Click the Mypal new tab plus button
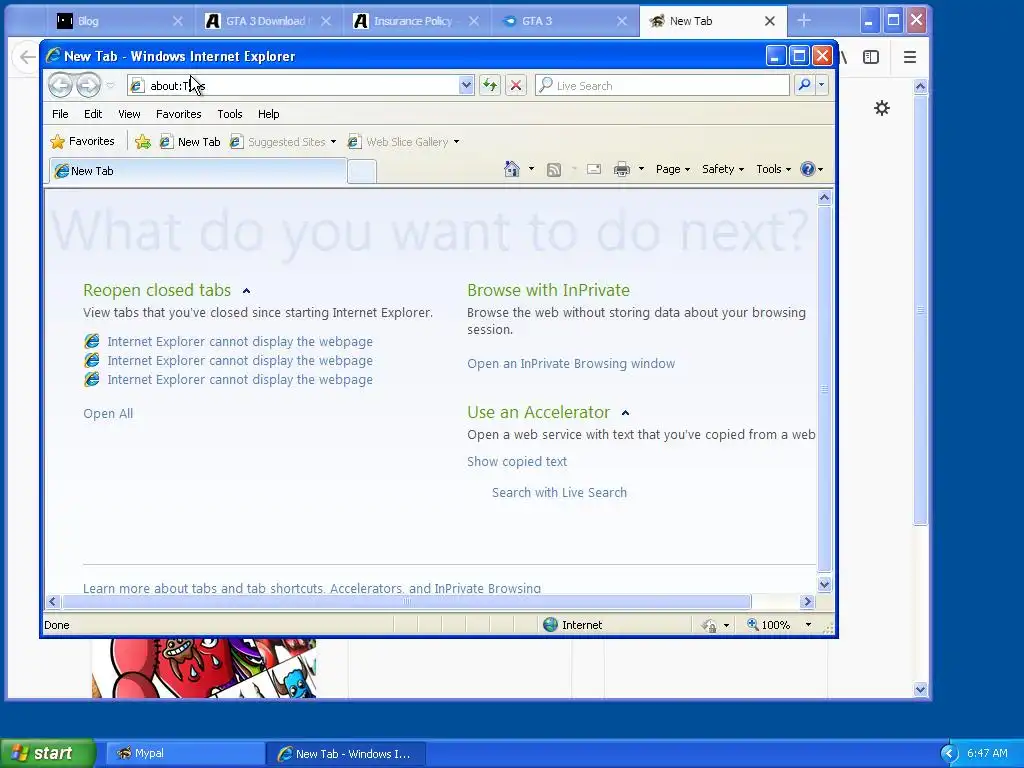Viewport: 1024px width, 768px height. point(804,21)
